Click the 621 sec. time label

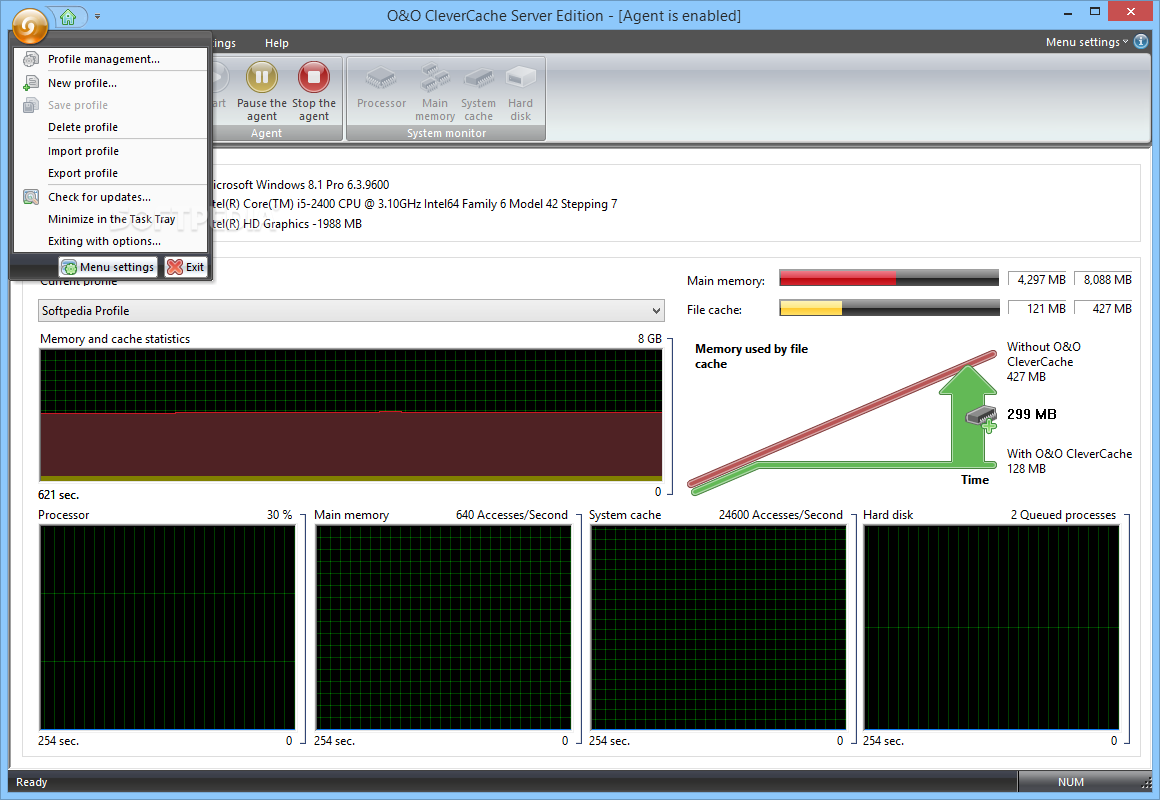tap(58, 495)
